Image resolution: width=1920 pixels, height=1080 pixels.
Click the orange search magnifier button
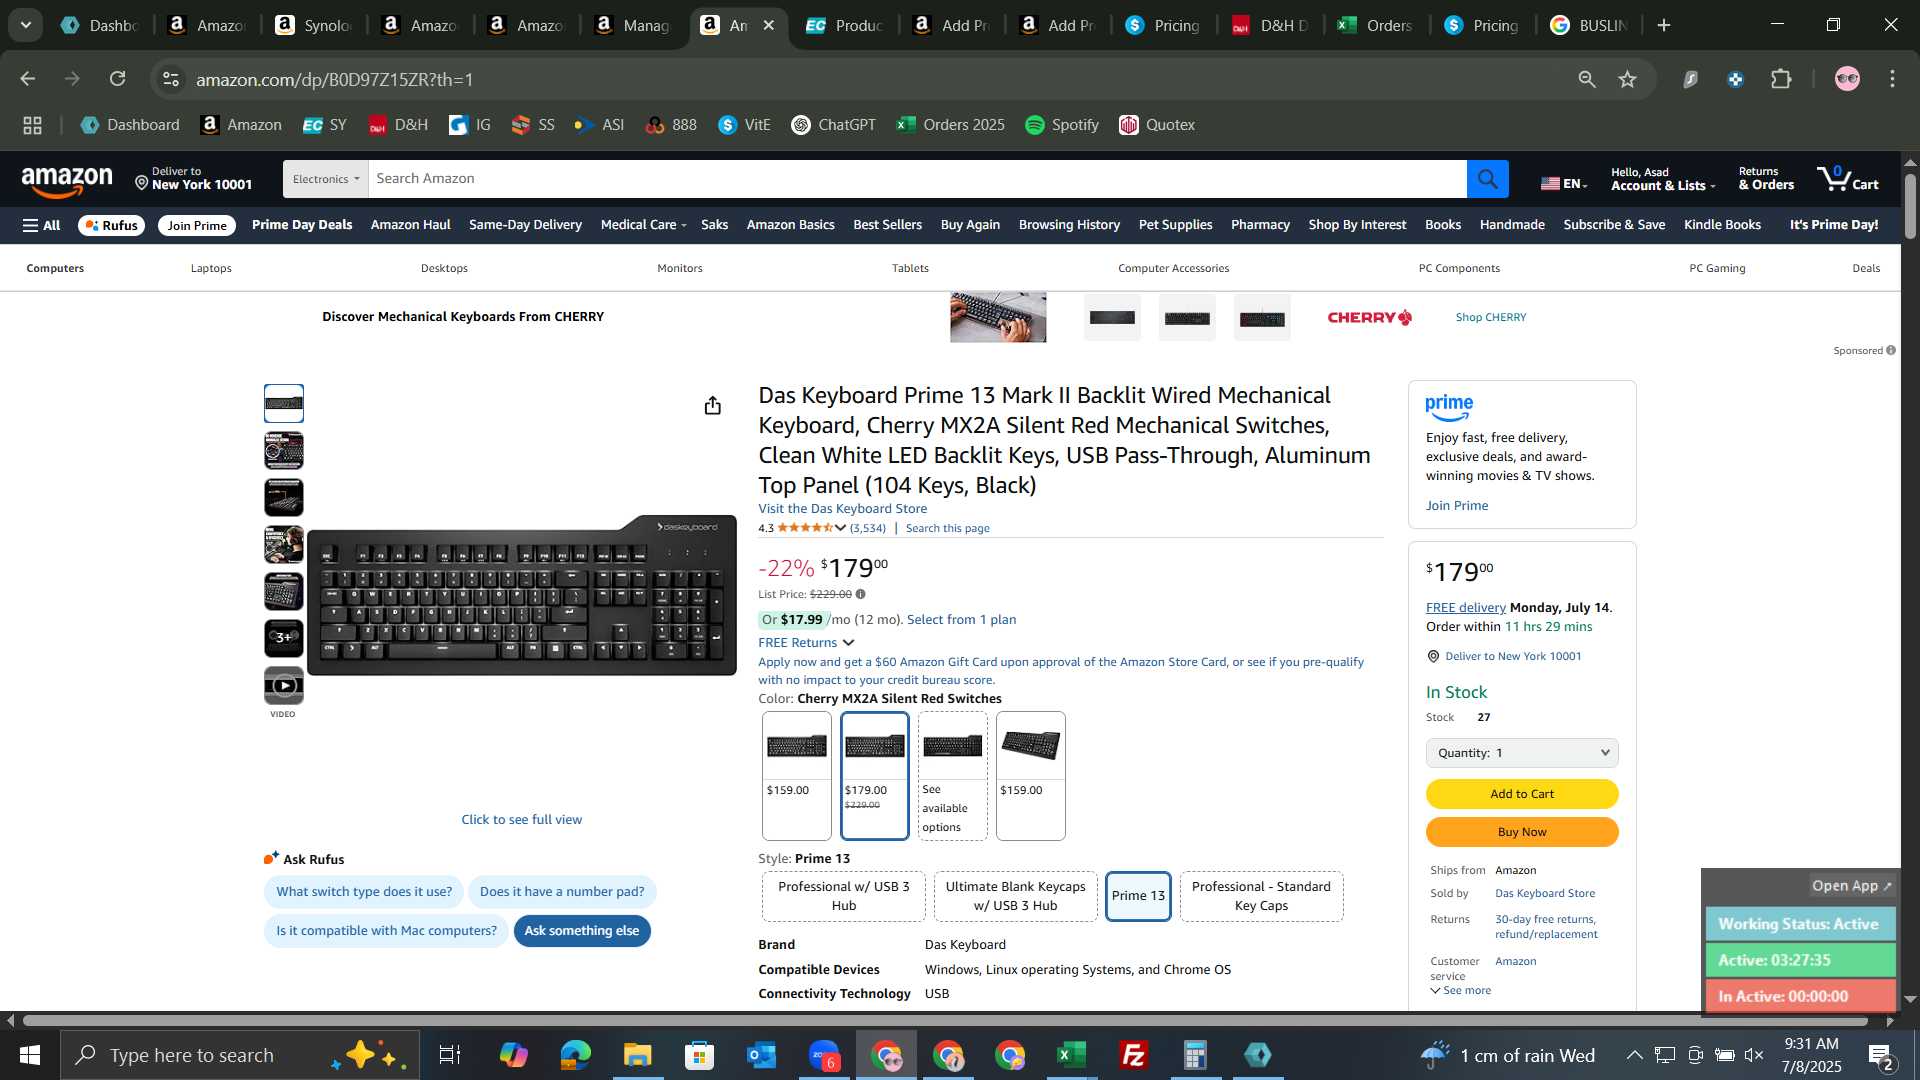pos(1487,179)
